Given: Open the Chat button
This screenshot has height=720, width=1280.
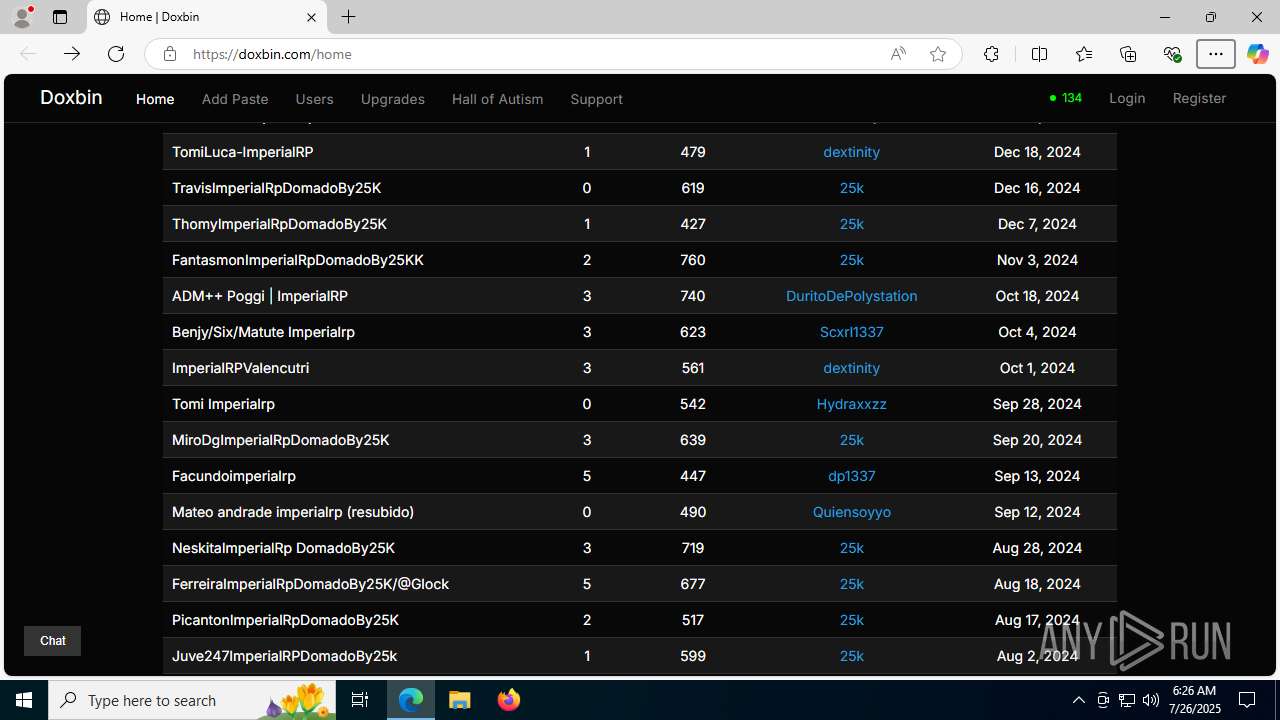Looking at the screenshot, I should 52,641.
